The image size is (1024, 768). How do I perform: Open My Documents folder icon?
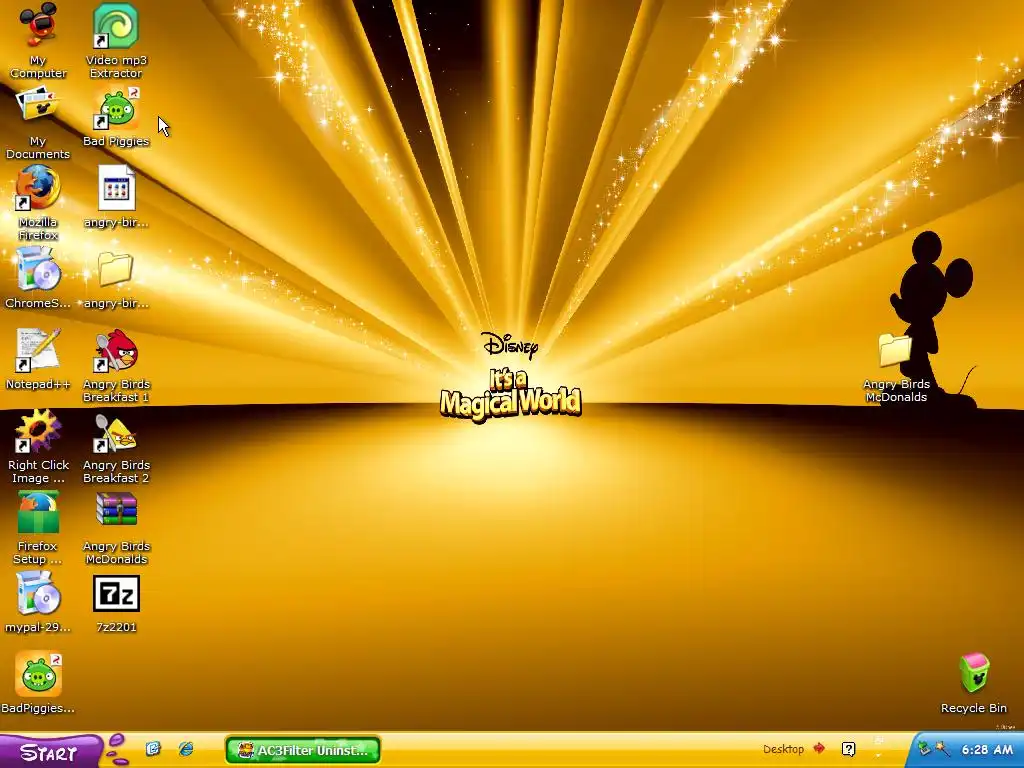[x=38, y=106]
